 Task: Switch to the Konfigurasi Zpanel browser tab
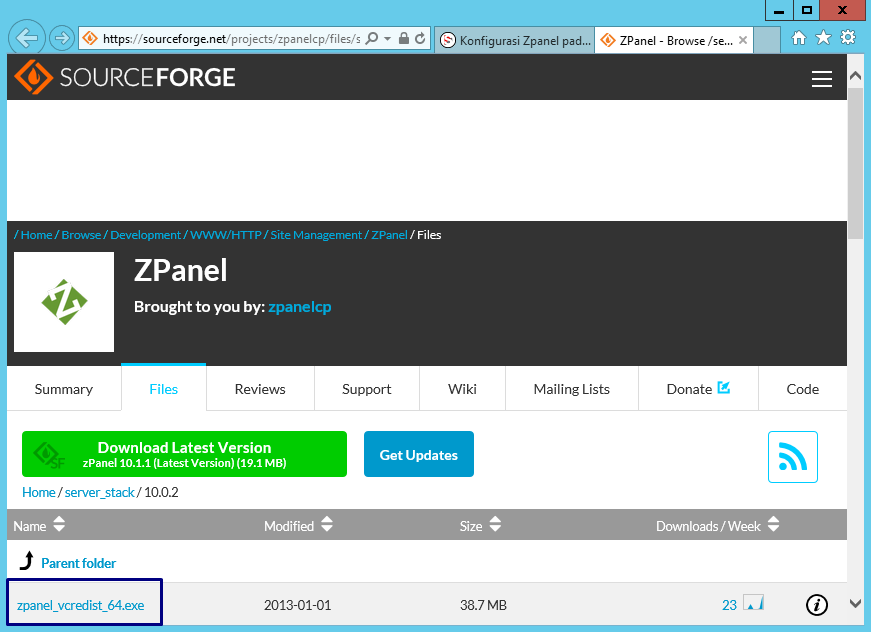[513, 41]
